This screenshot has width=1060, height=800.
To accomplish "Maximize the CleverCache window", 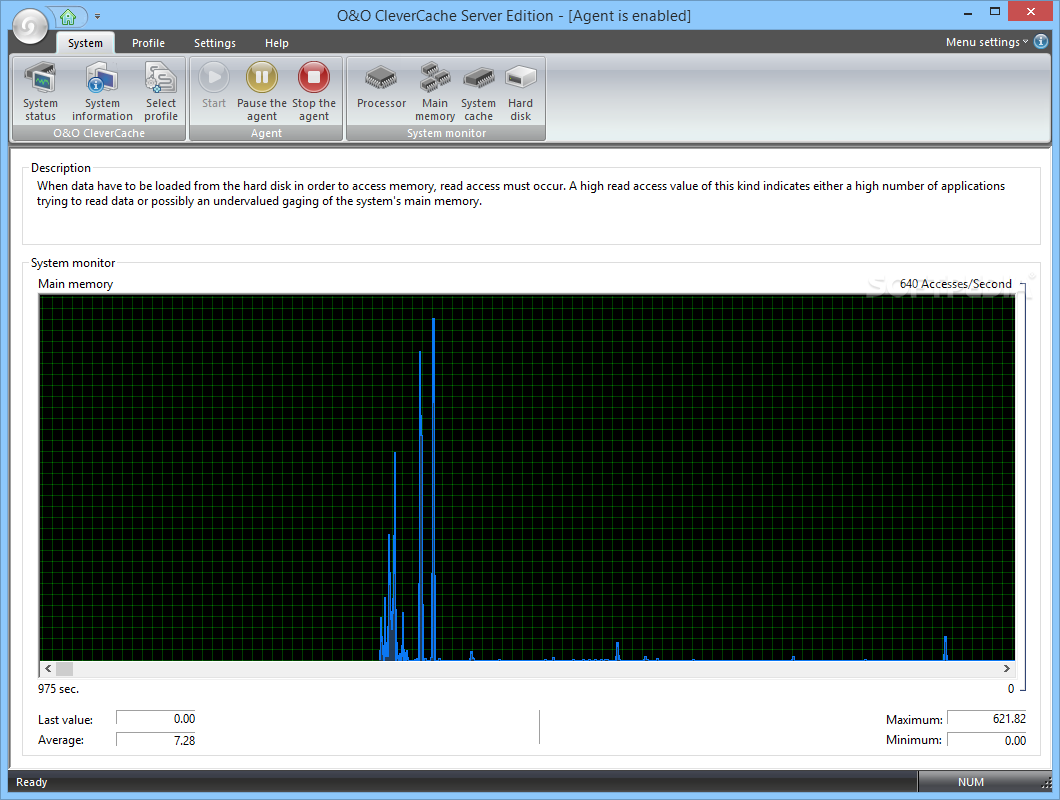I will tap(994, 11).
